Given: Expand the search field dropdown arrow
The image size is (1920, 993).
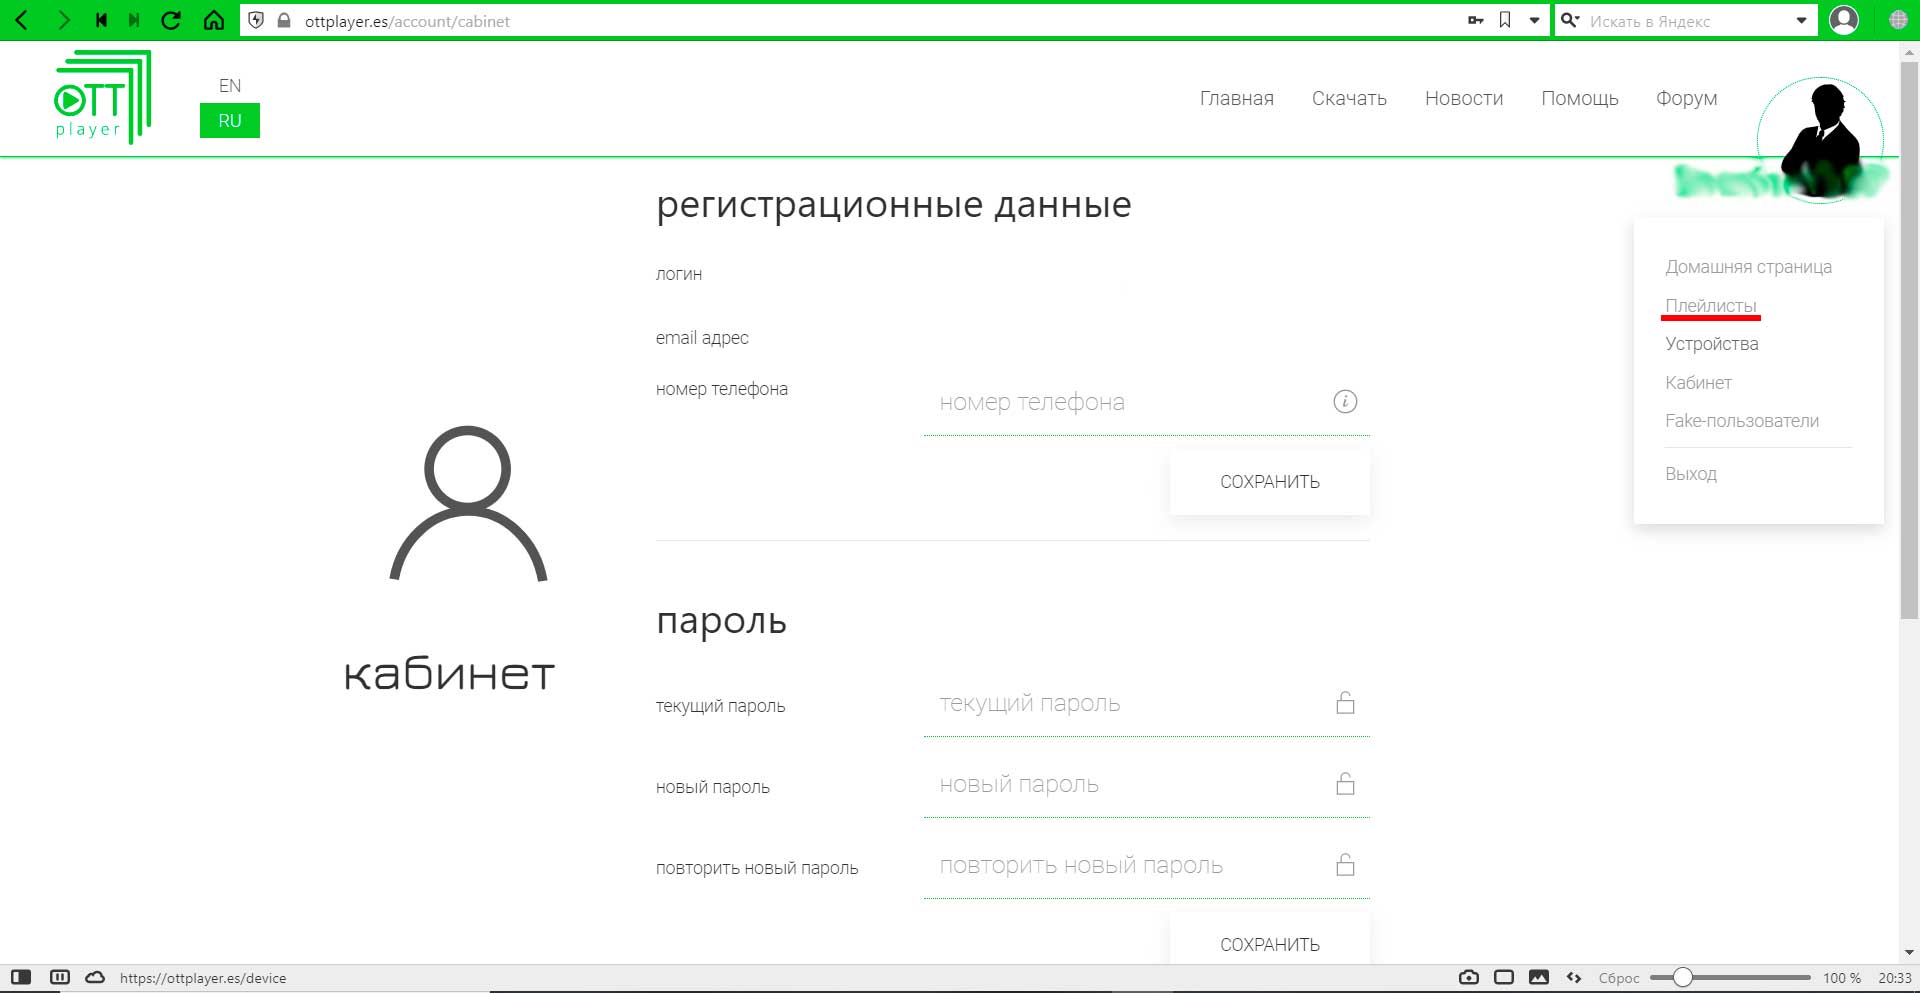Looking at the screenshot, I should (1801, 20).
